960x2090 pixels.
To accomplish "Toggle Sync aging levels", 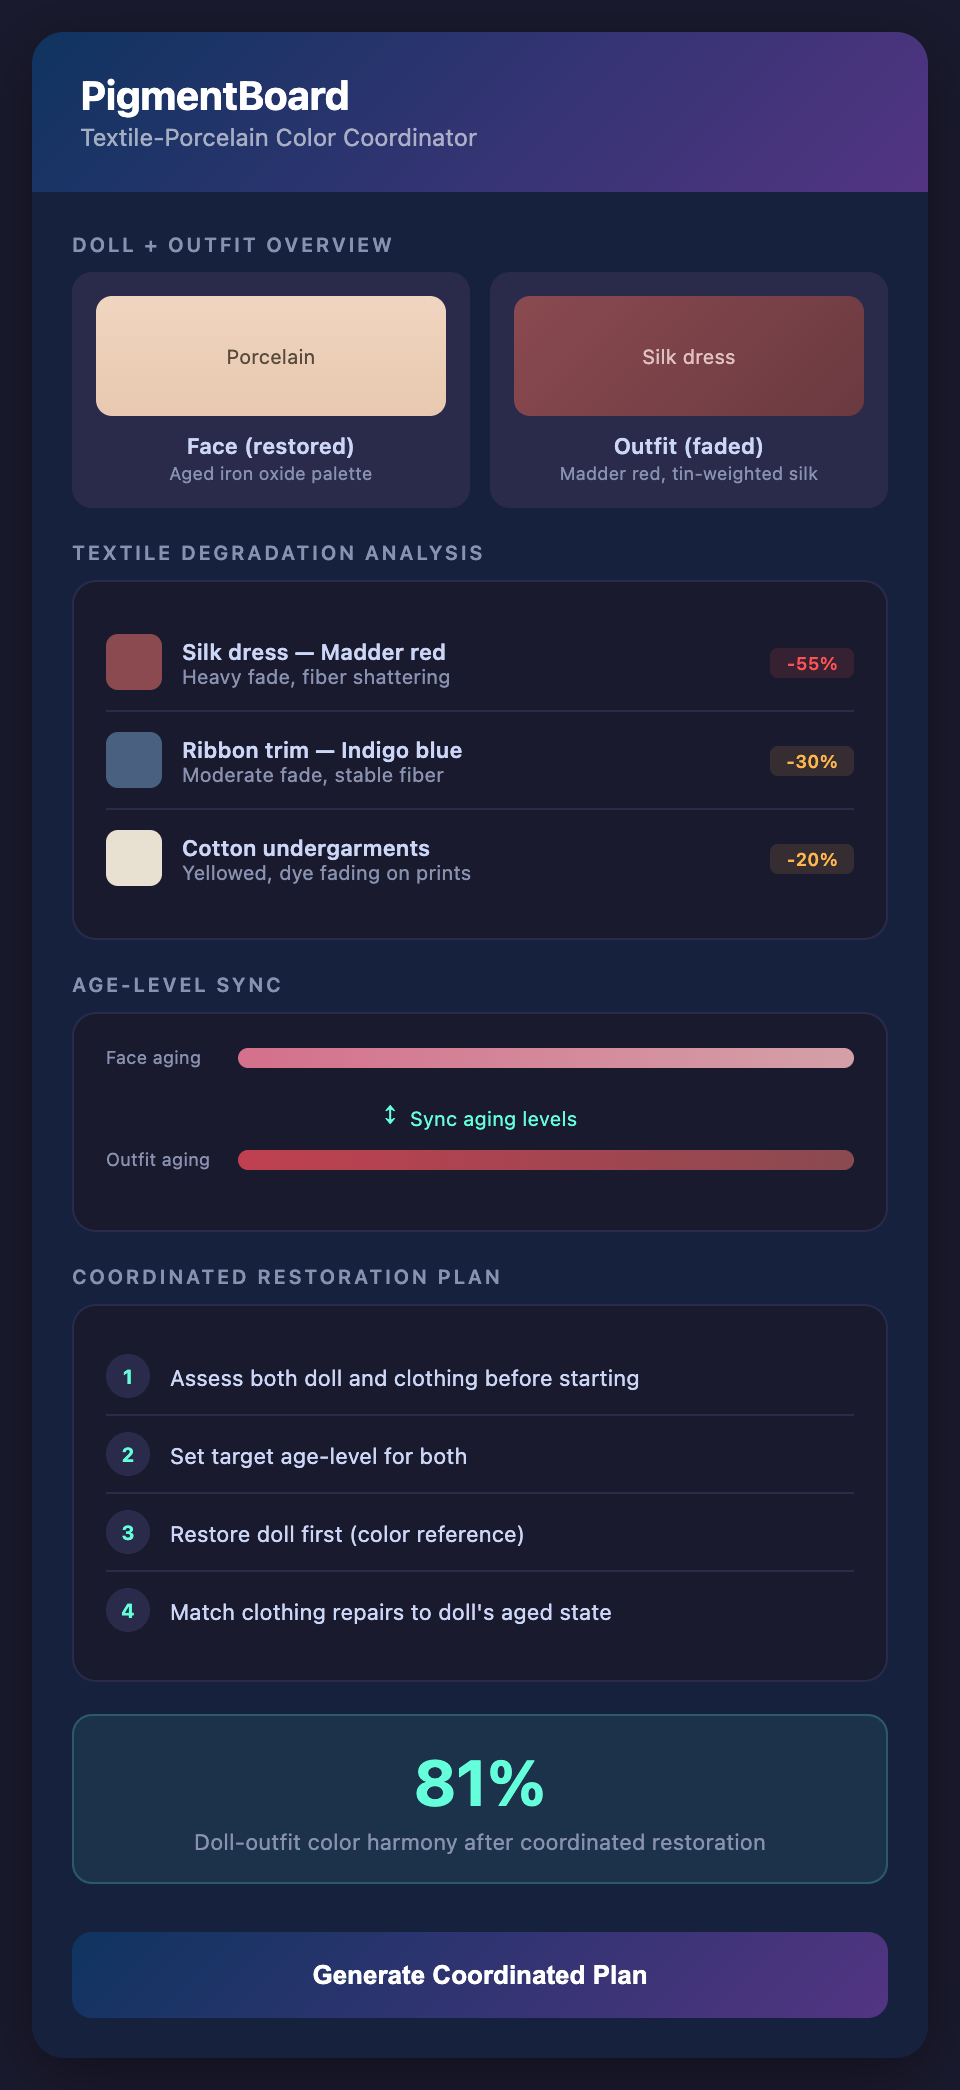I will tap(492, 1118).
